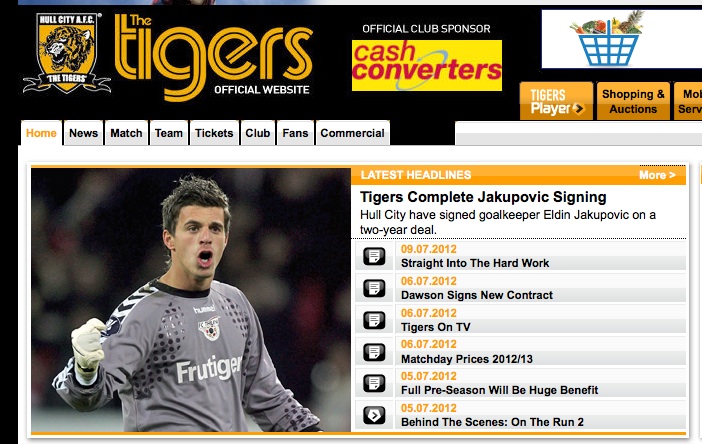Select the News tab
The height and width of the screenshot is (444, 702).
83,133
